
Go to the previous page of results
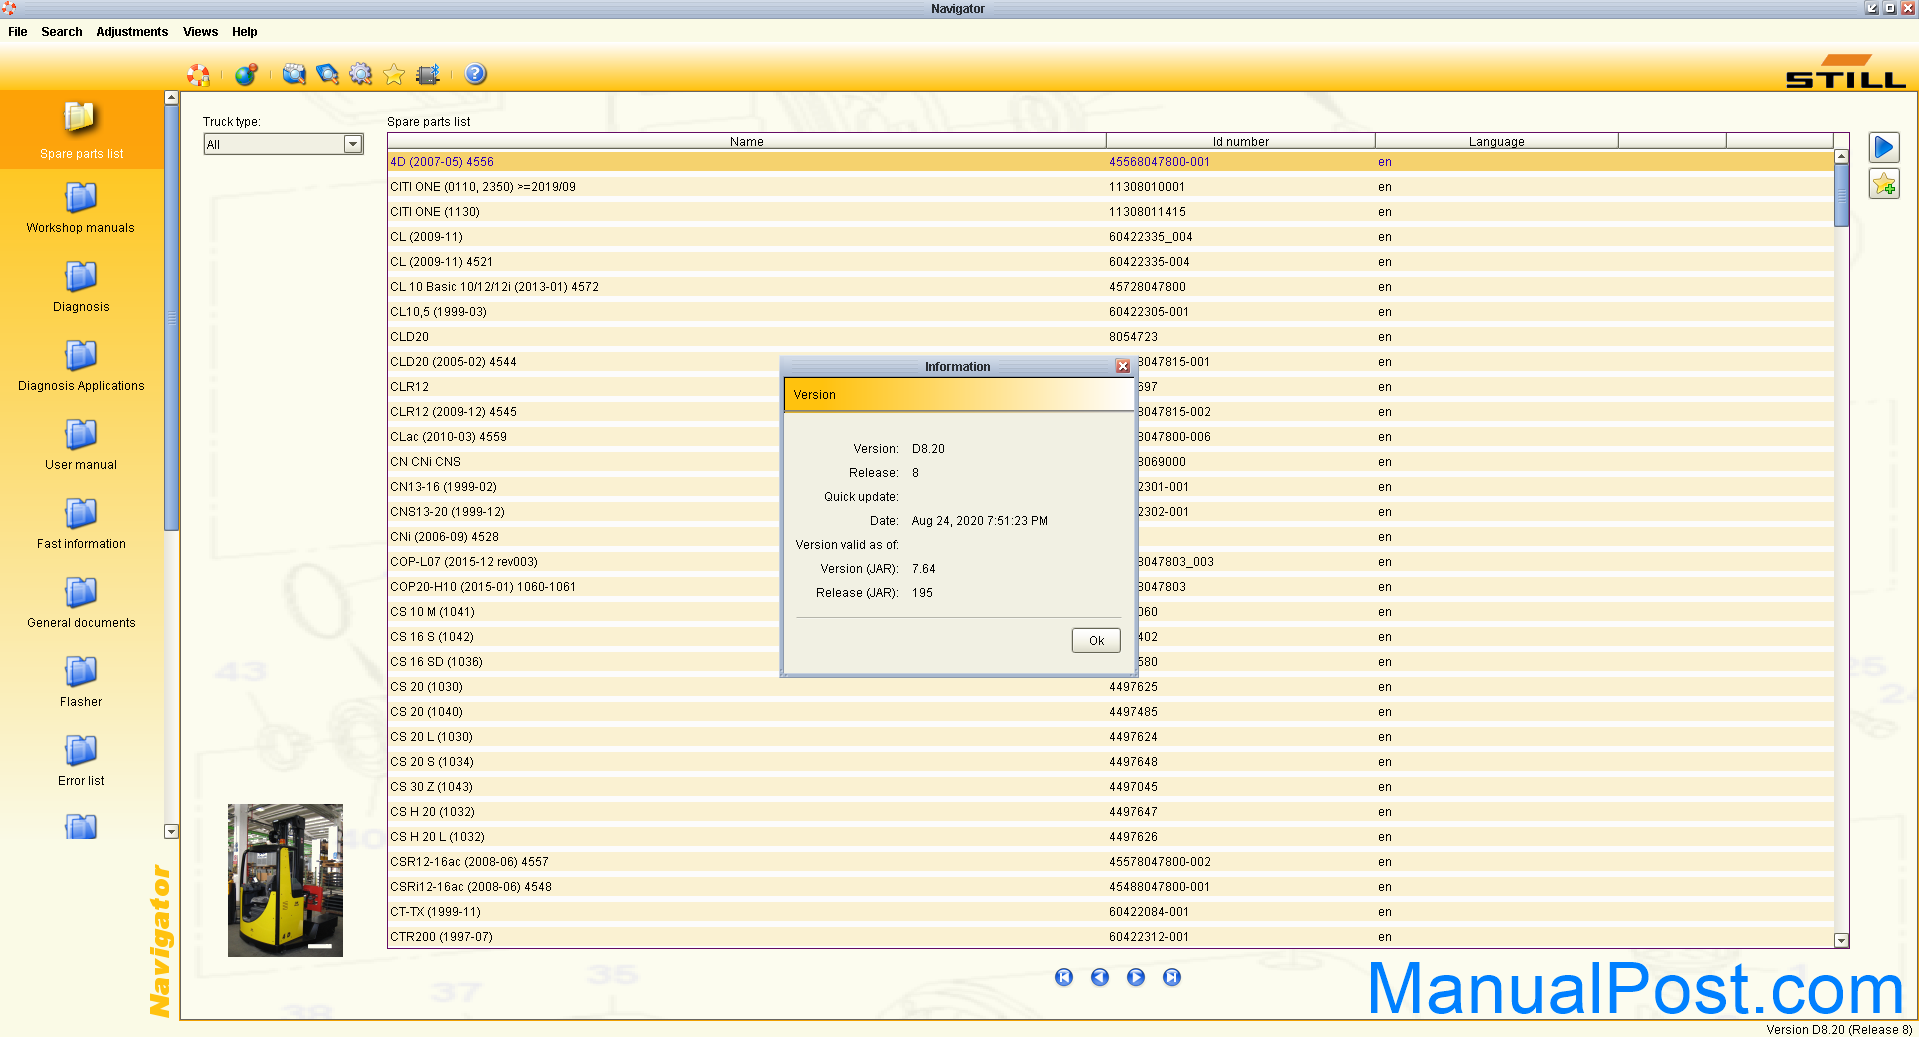pos(1100,977)
